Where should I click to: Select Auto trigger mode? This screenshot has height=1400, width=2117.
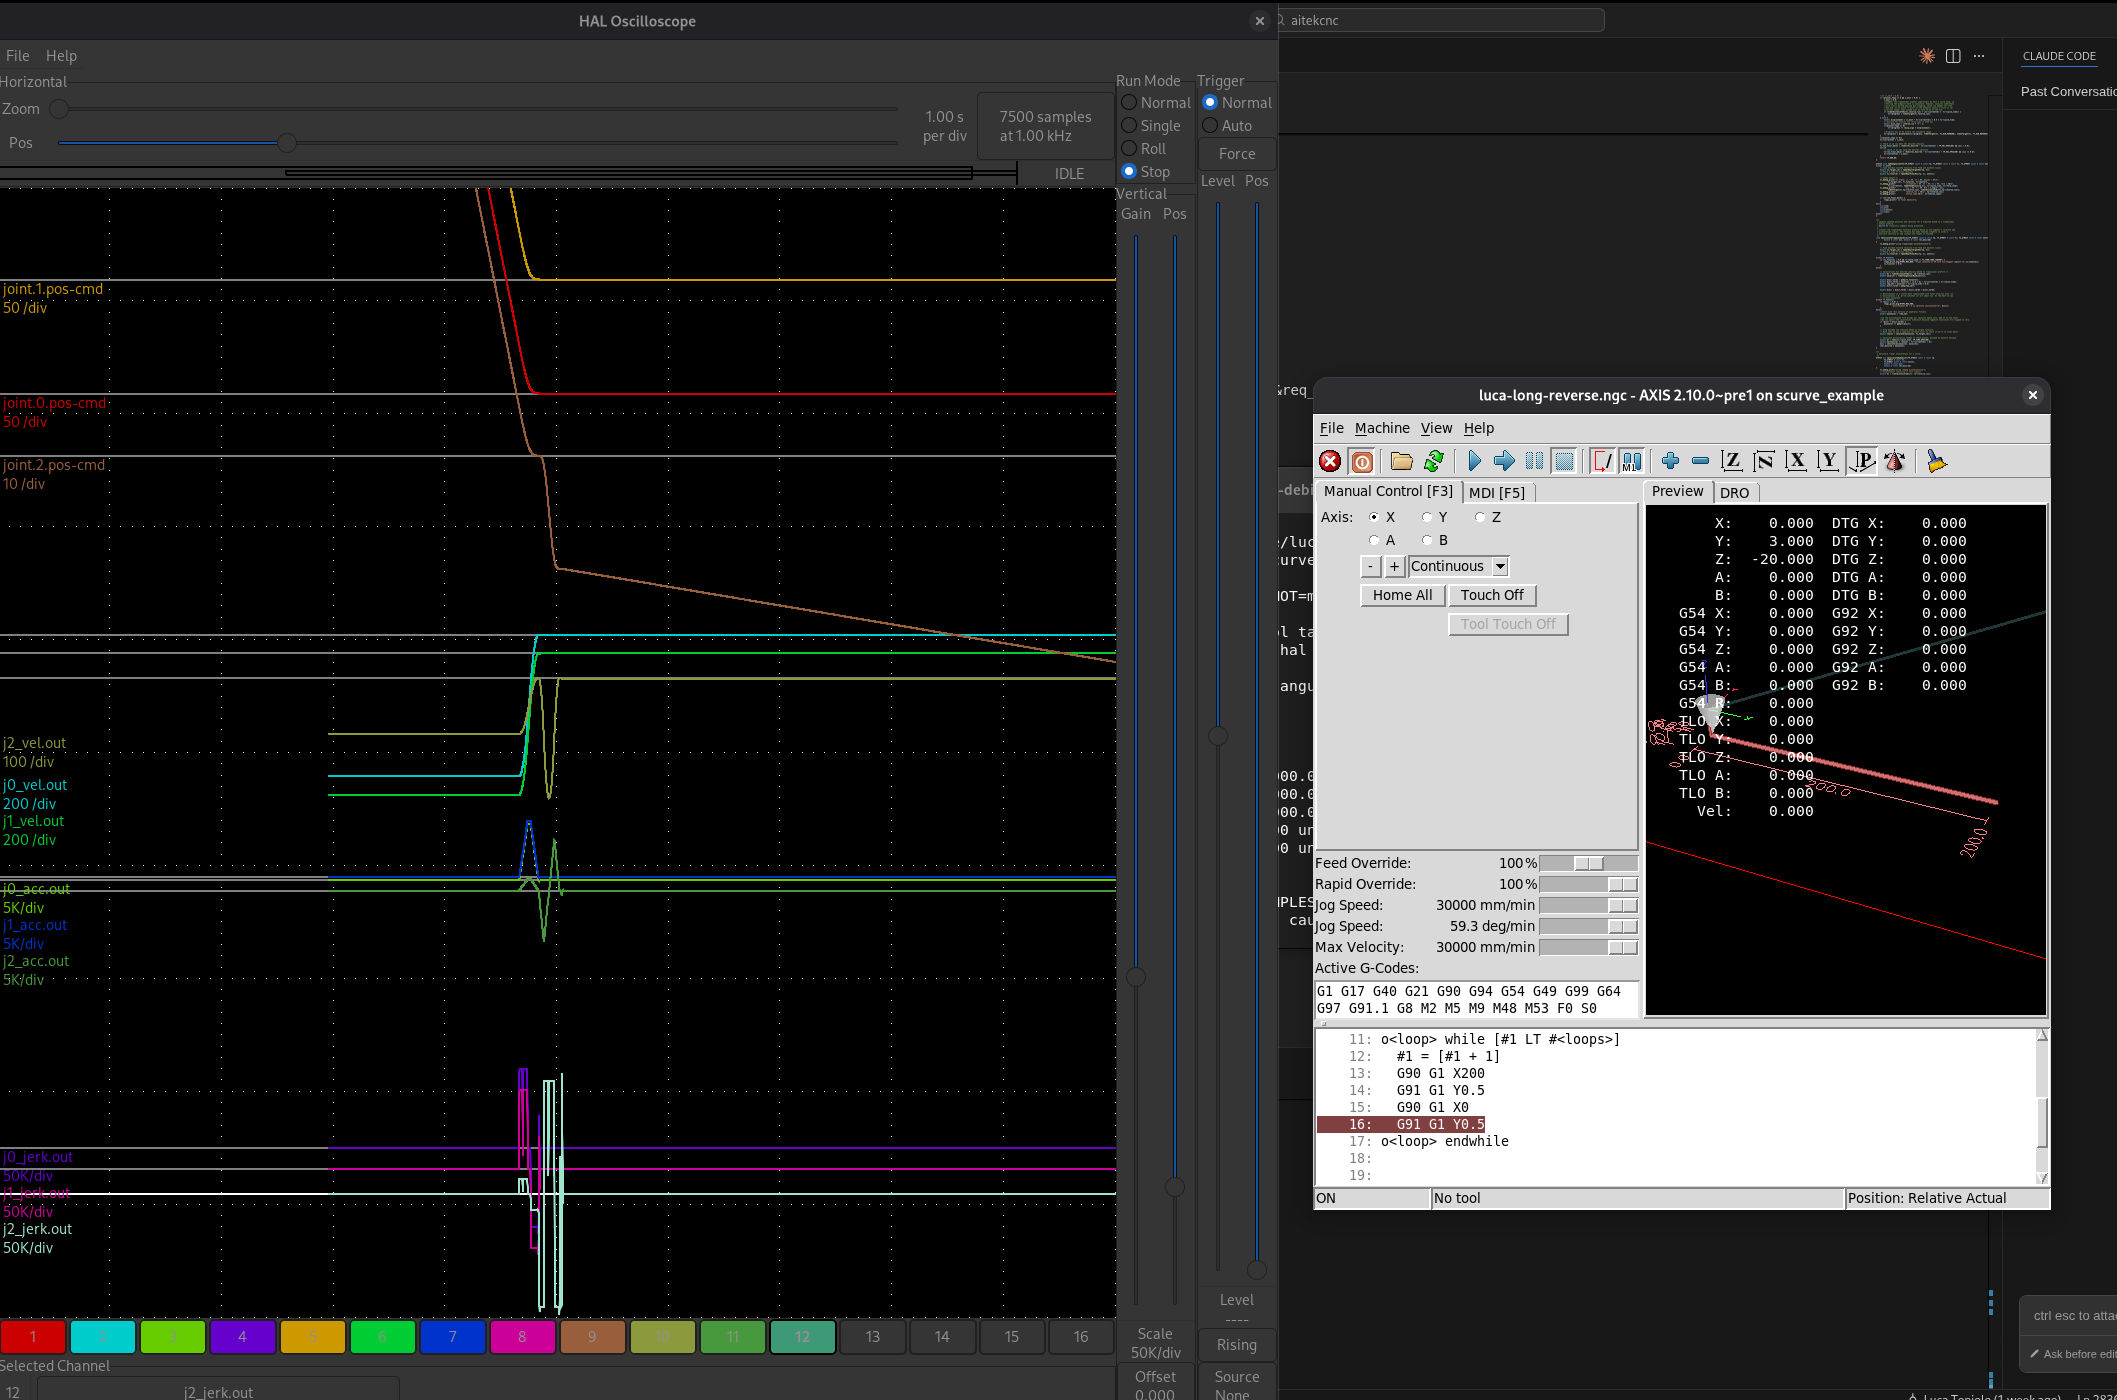[x=1210, y=125]
